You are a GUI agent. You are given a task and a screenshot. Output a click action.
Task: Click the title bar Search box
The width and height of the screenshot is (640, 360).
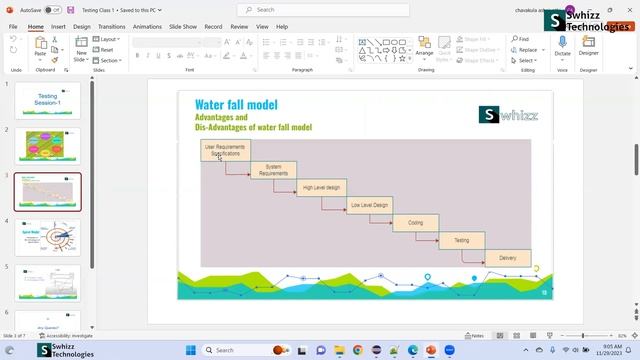tap(323, 10)
